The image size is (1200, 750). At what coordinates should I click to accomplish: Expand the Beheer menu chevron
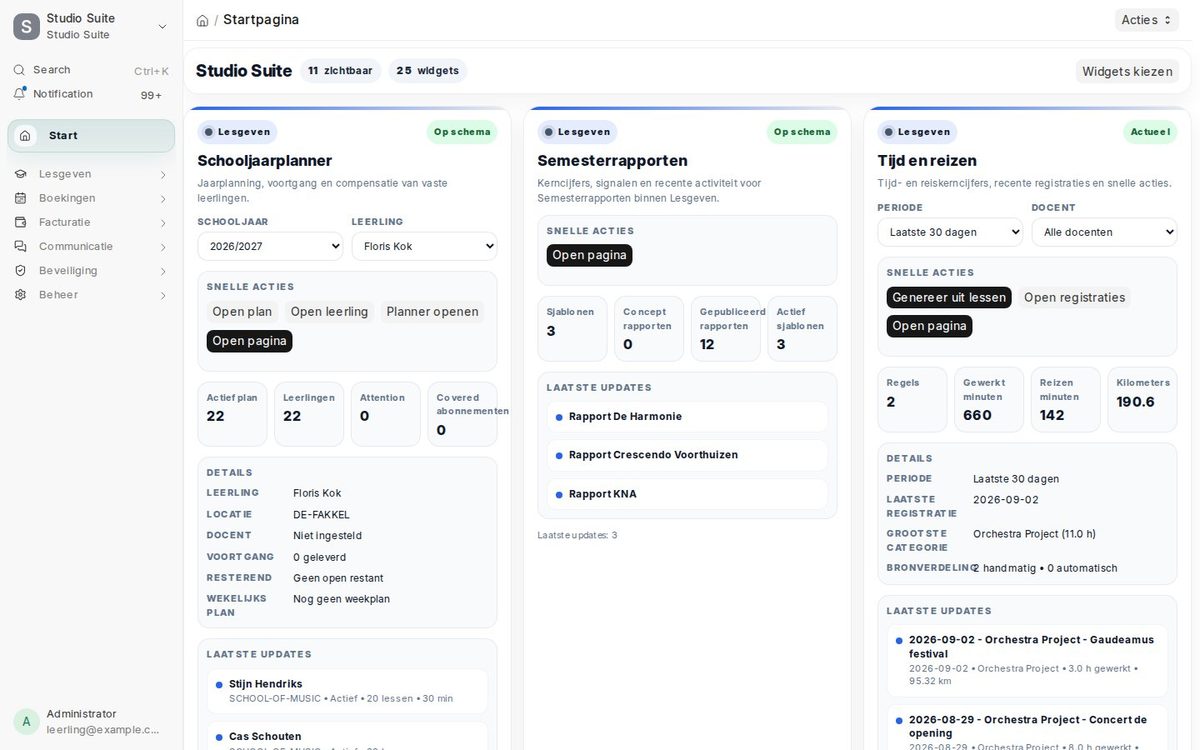tap(163, 295)
